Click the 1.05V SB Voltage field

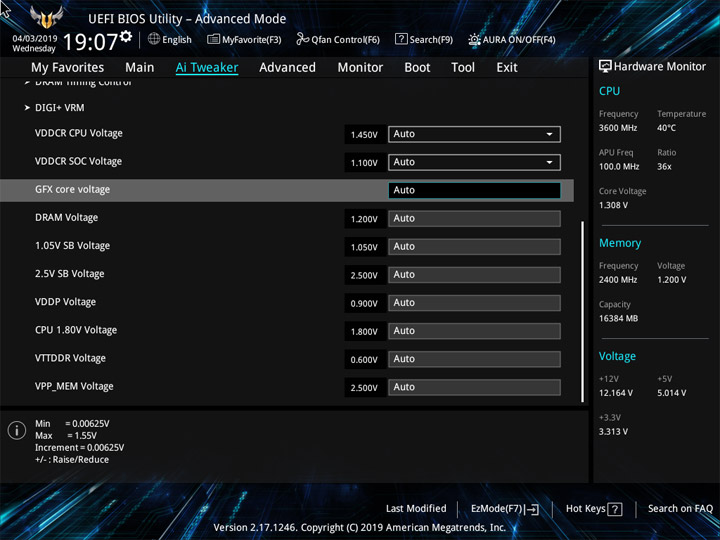coord(474,247)
